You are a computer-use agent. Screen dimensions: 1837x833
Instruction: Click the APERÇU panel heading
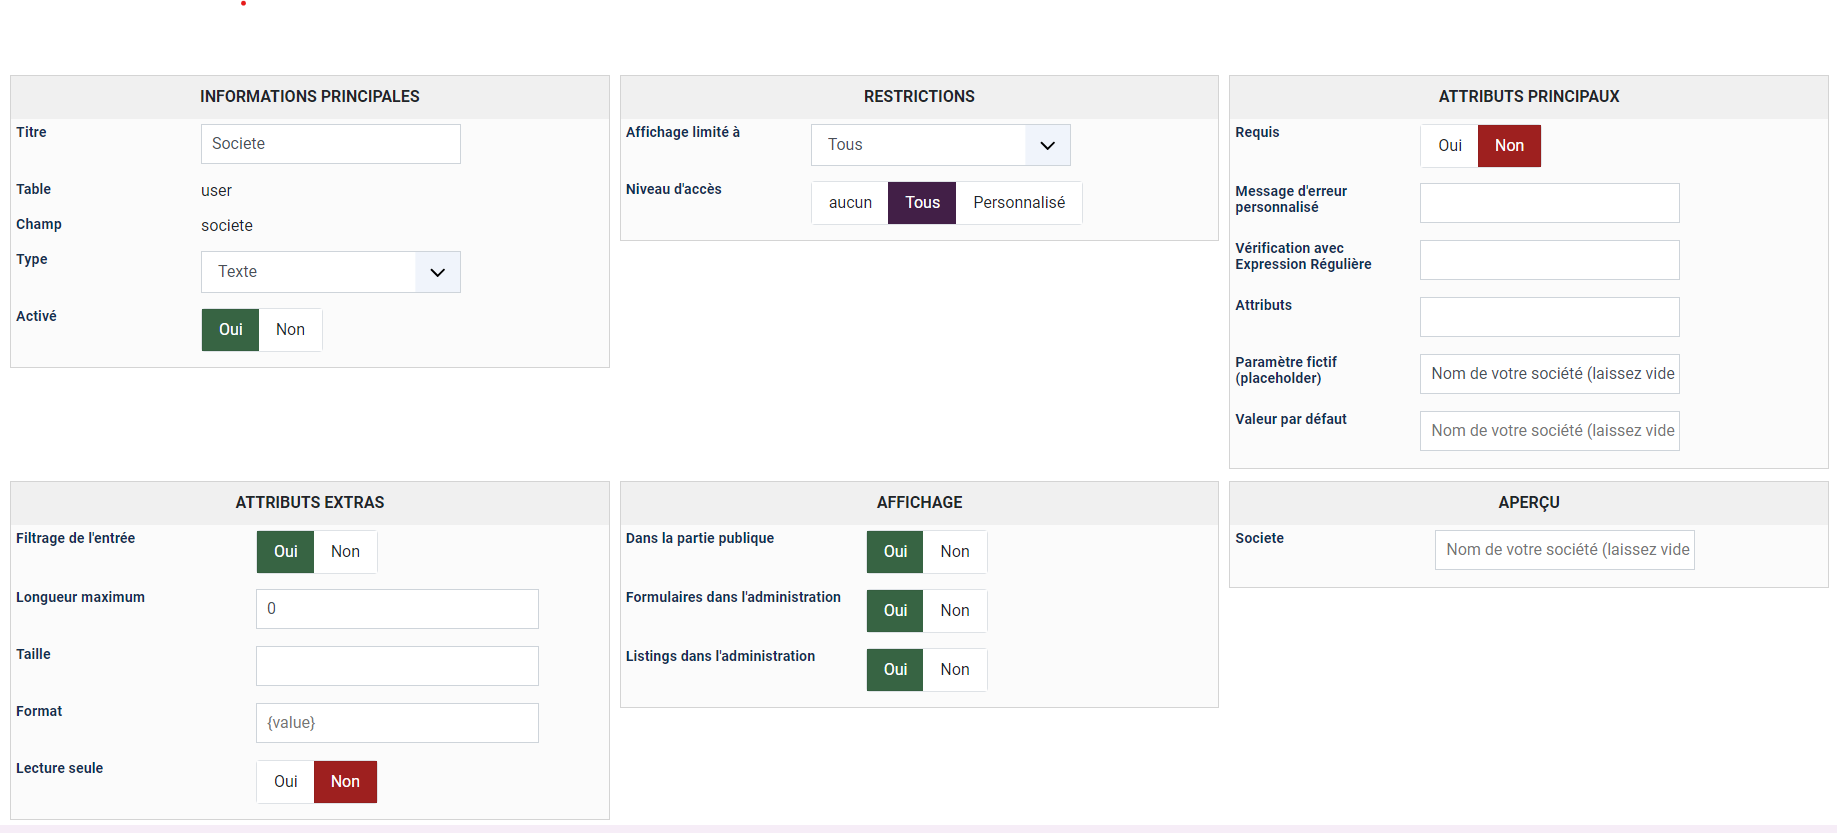(1529, 503)
